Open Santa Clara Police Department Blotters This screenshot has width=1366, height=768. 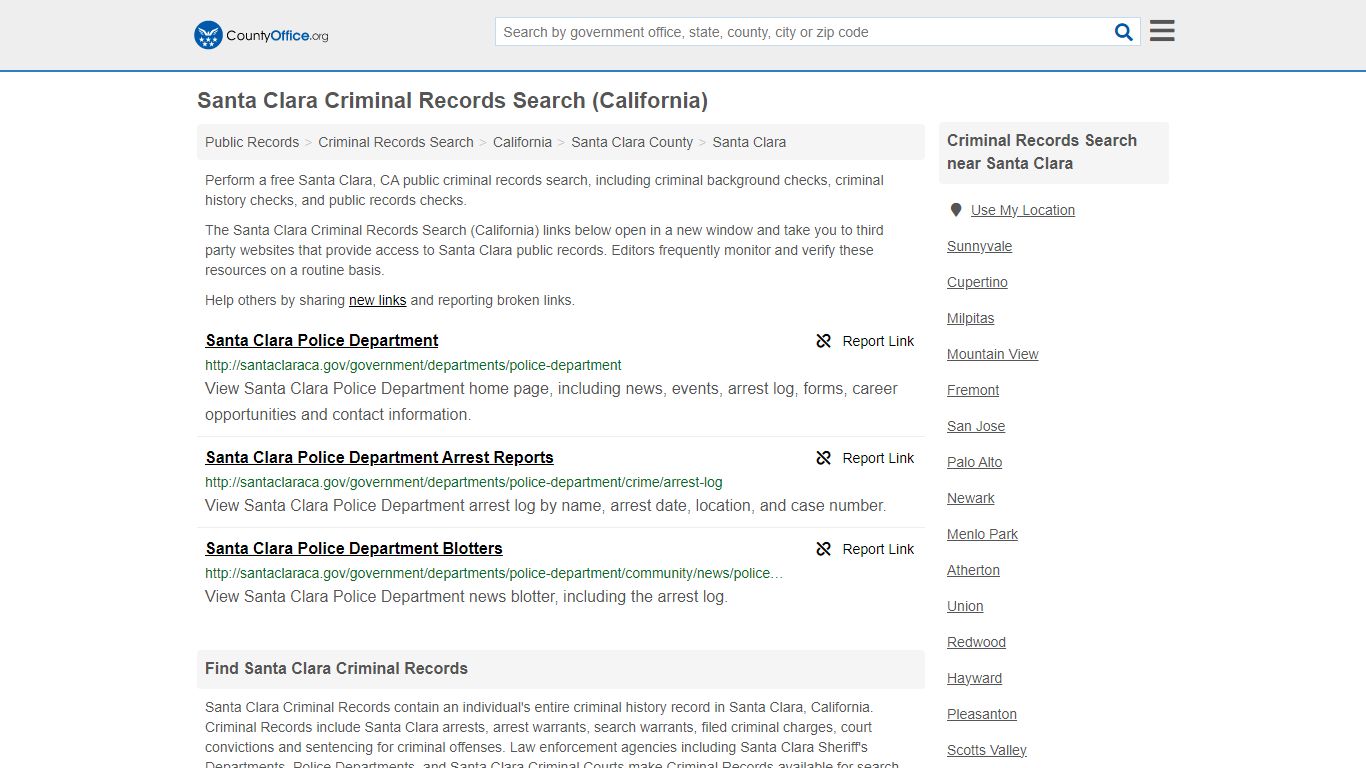[x=354, y=549]
